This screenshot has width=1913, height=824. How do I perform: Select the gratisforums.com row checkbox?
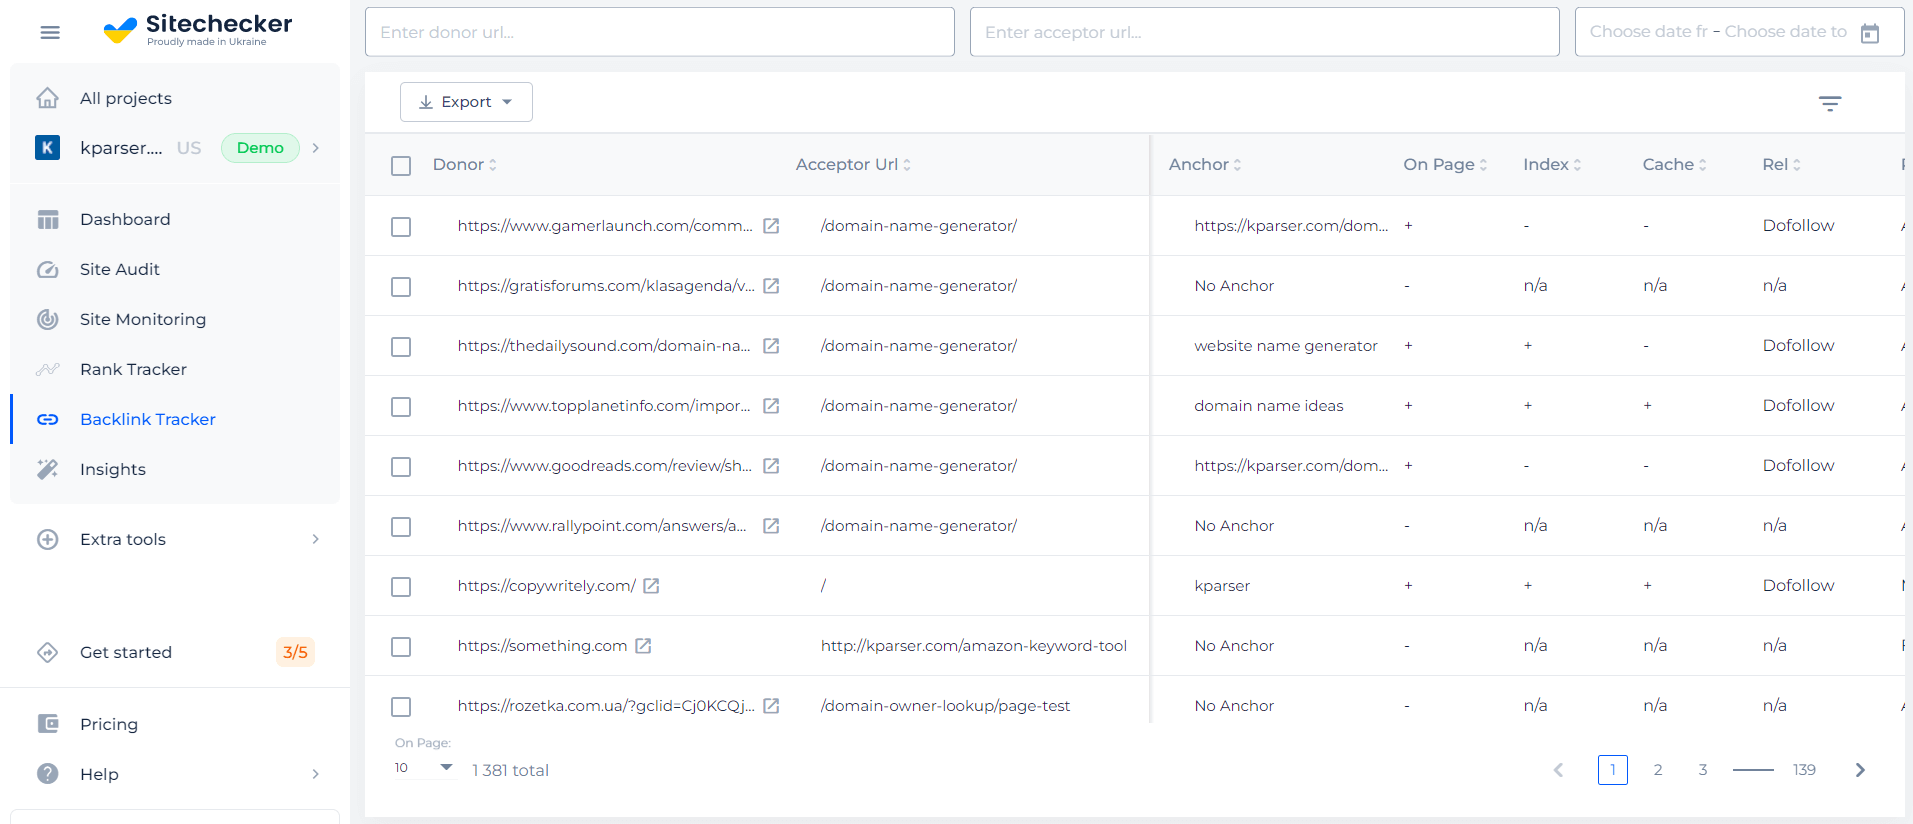click(x=401, y=287)
